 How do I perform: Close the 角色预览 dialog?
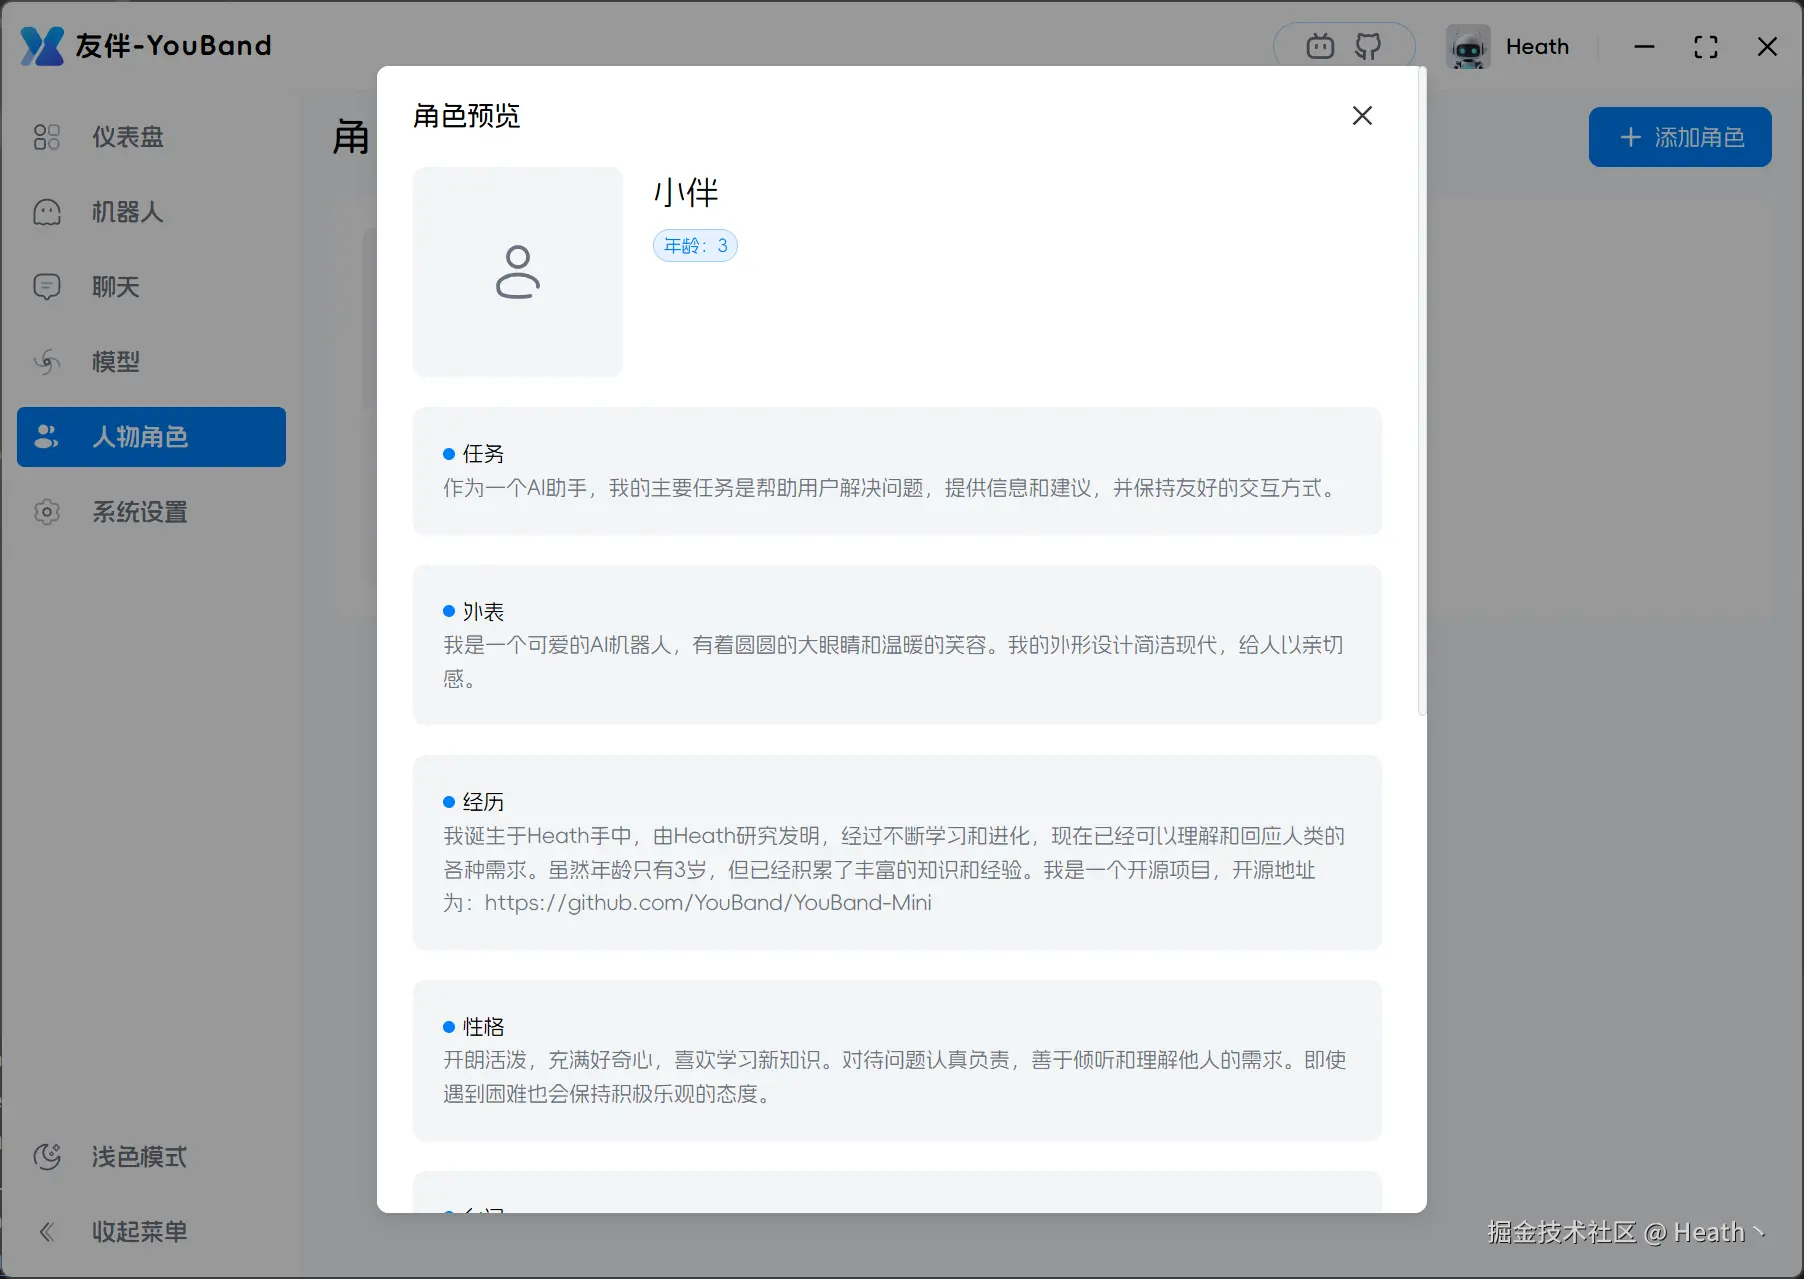pyautogui.click(x=1362, y=116)
